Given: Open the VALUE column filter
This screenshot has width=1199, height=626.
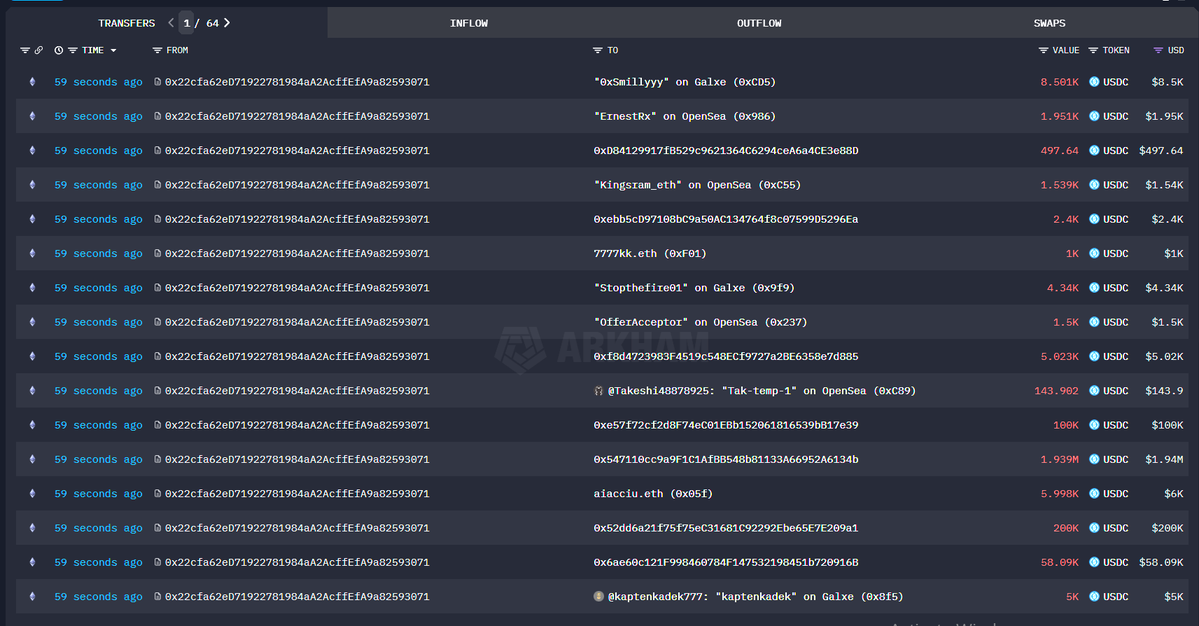Looking at the screenshot, I should pos(1043,50).
